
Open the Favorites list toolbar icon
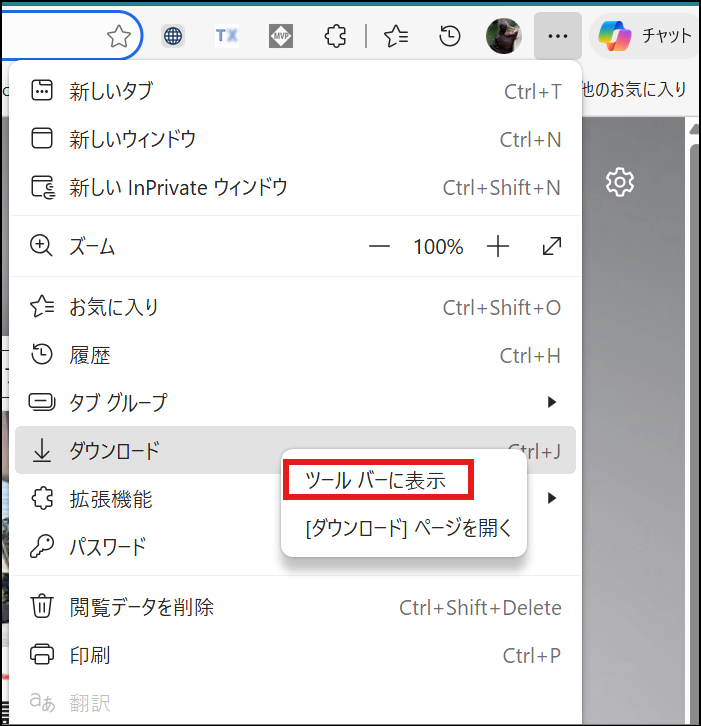pos(396,36)
